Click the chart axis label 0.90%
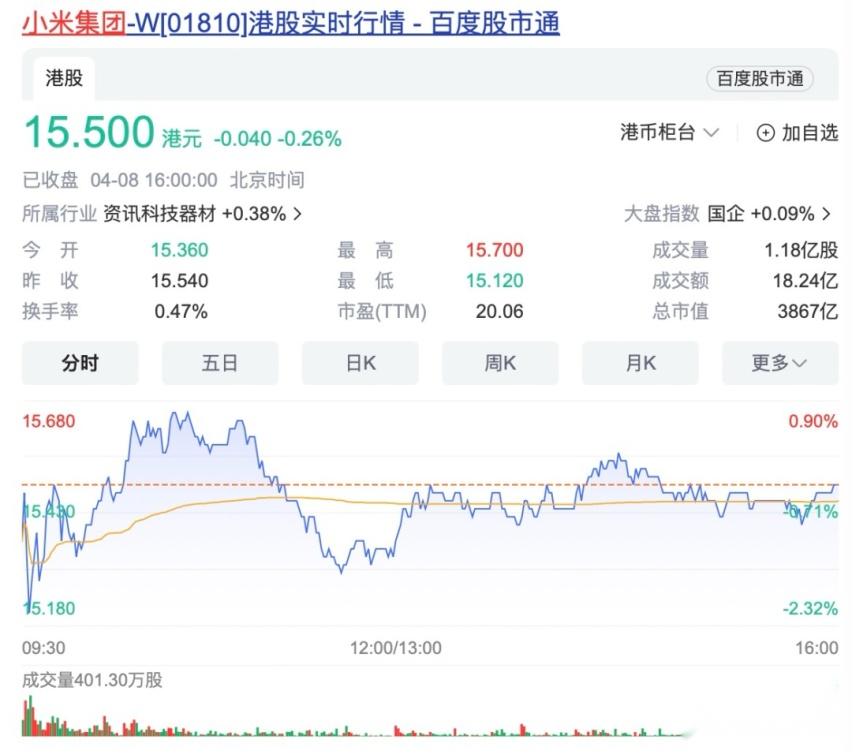This screenshot has height=751, width=852. coord(813,421)
